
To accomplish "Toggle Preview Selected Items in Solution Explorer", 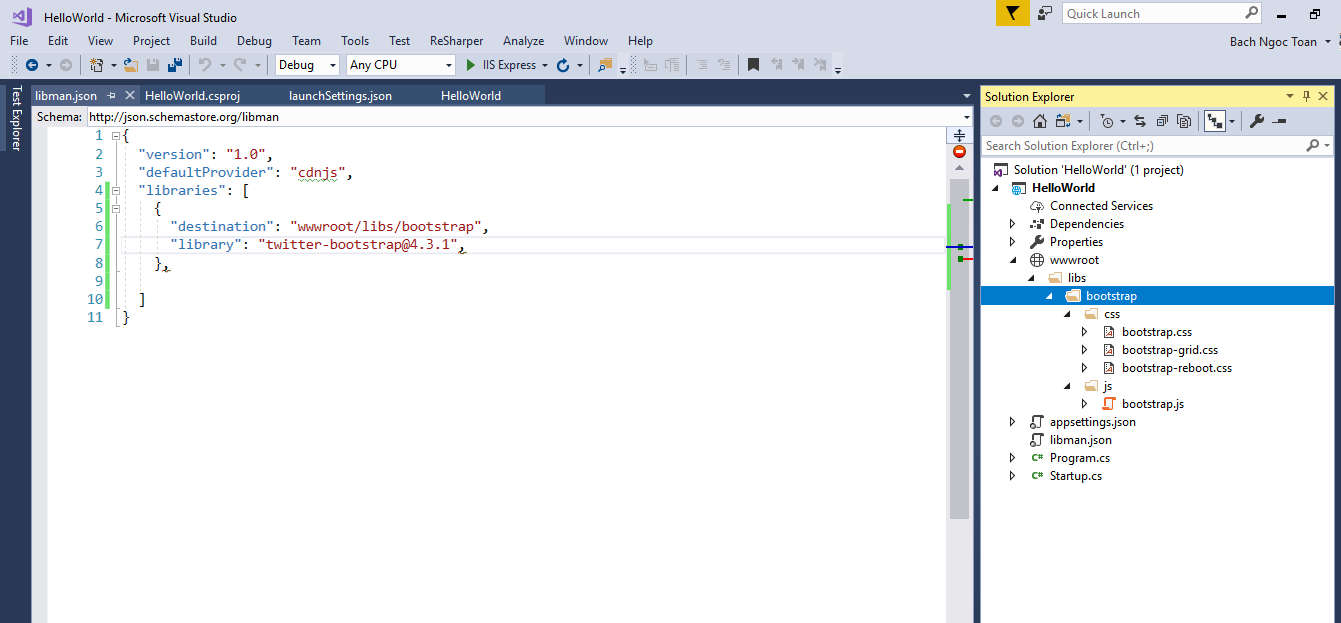I will pyautogui.click(x=1214, y=120).
